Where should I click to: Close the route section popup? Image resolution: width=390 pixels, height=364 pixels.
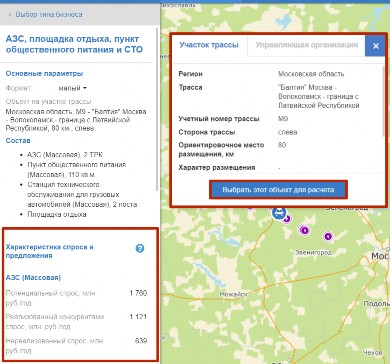tap(376, 46)
